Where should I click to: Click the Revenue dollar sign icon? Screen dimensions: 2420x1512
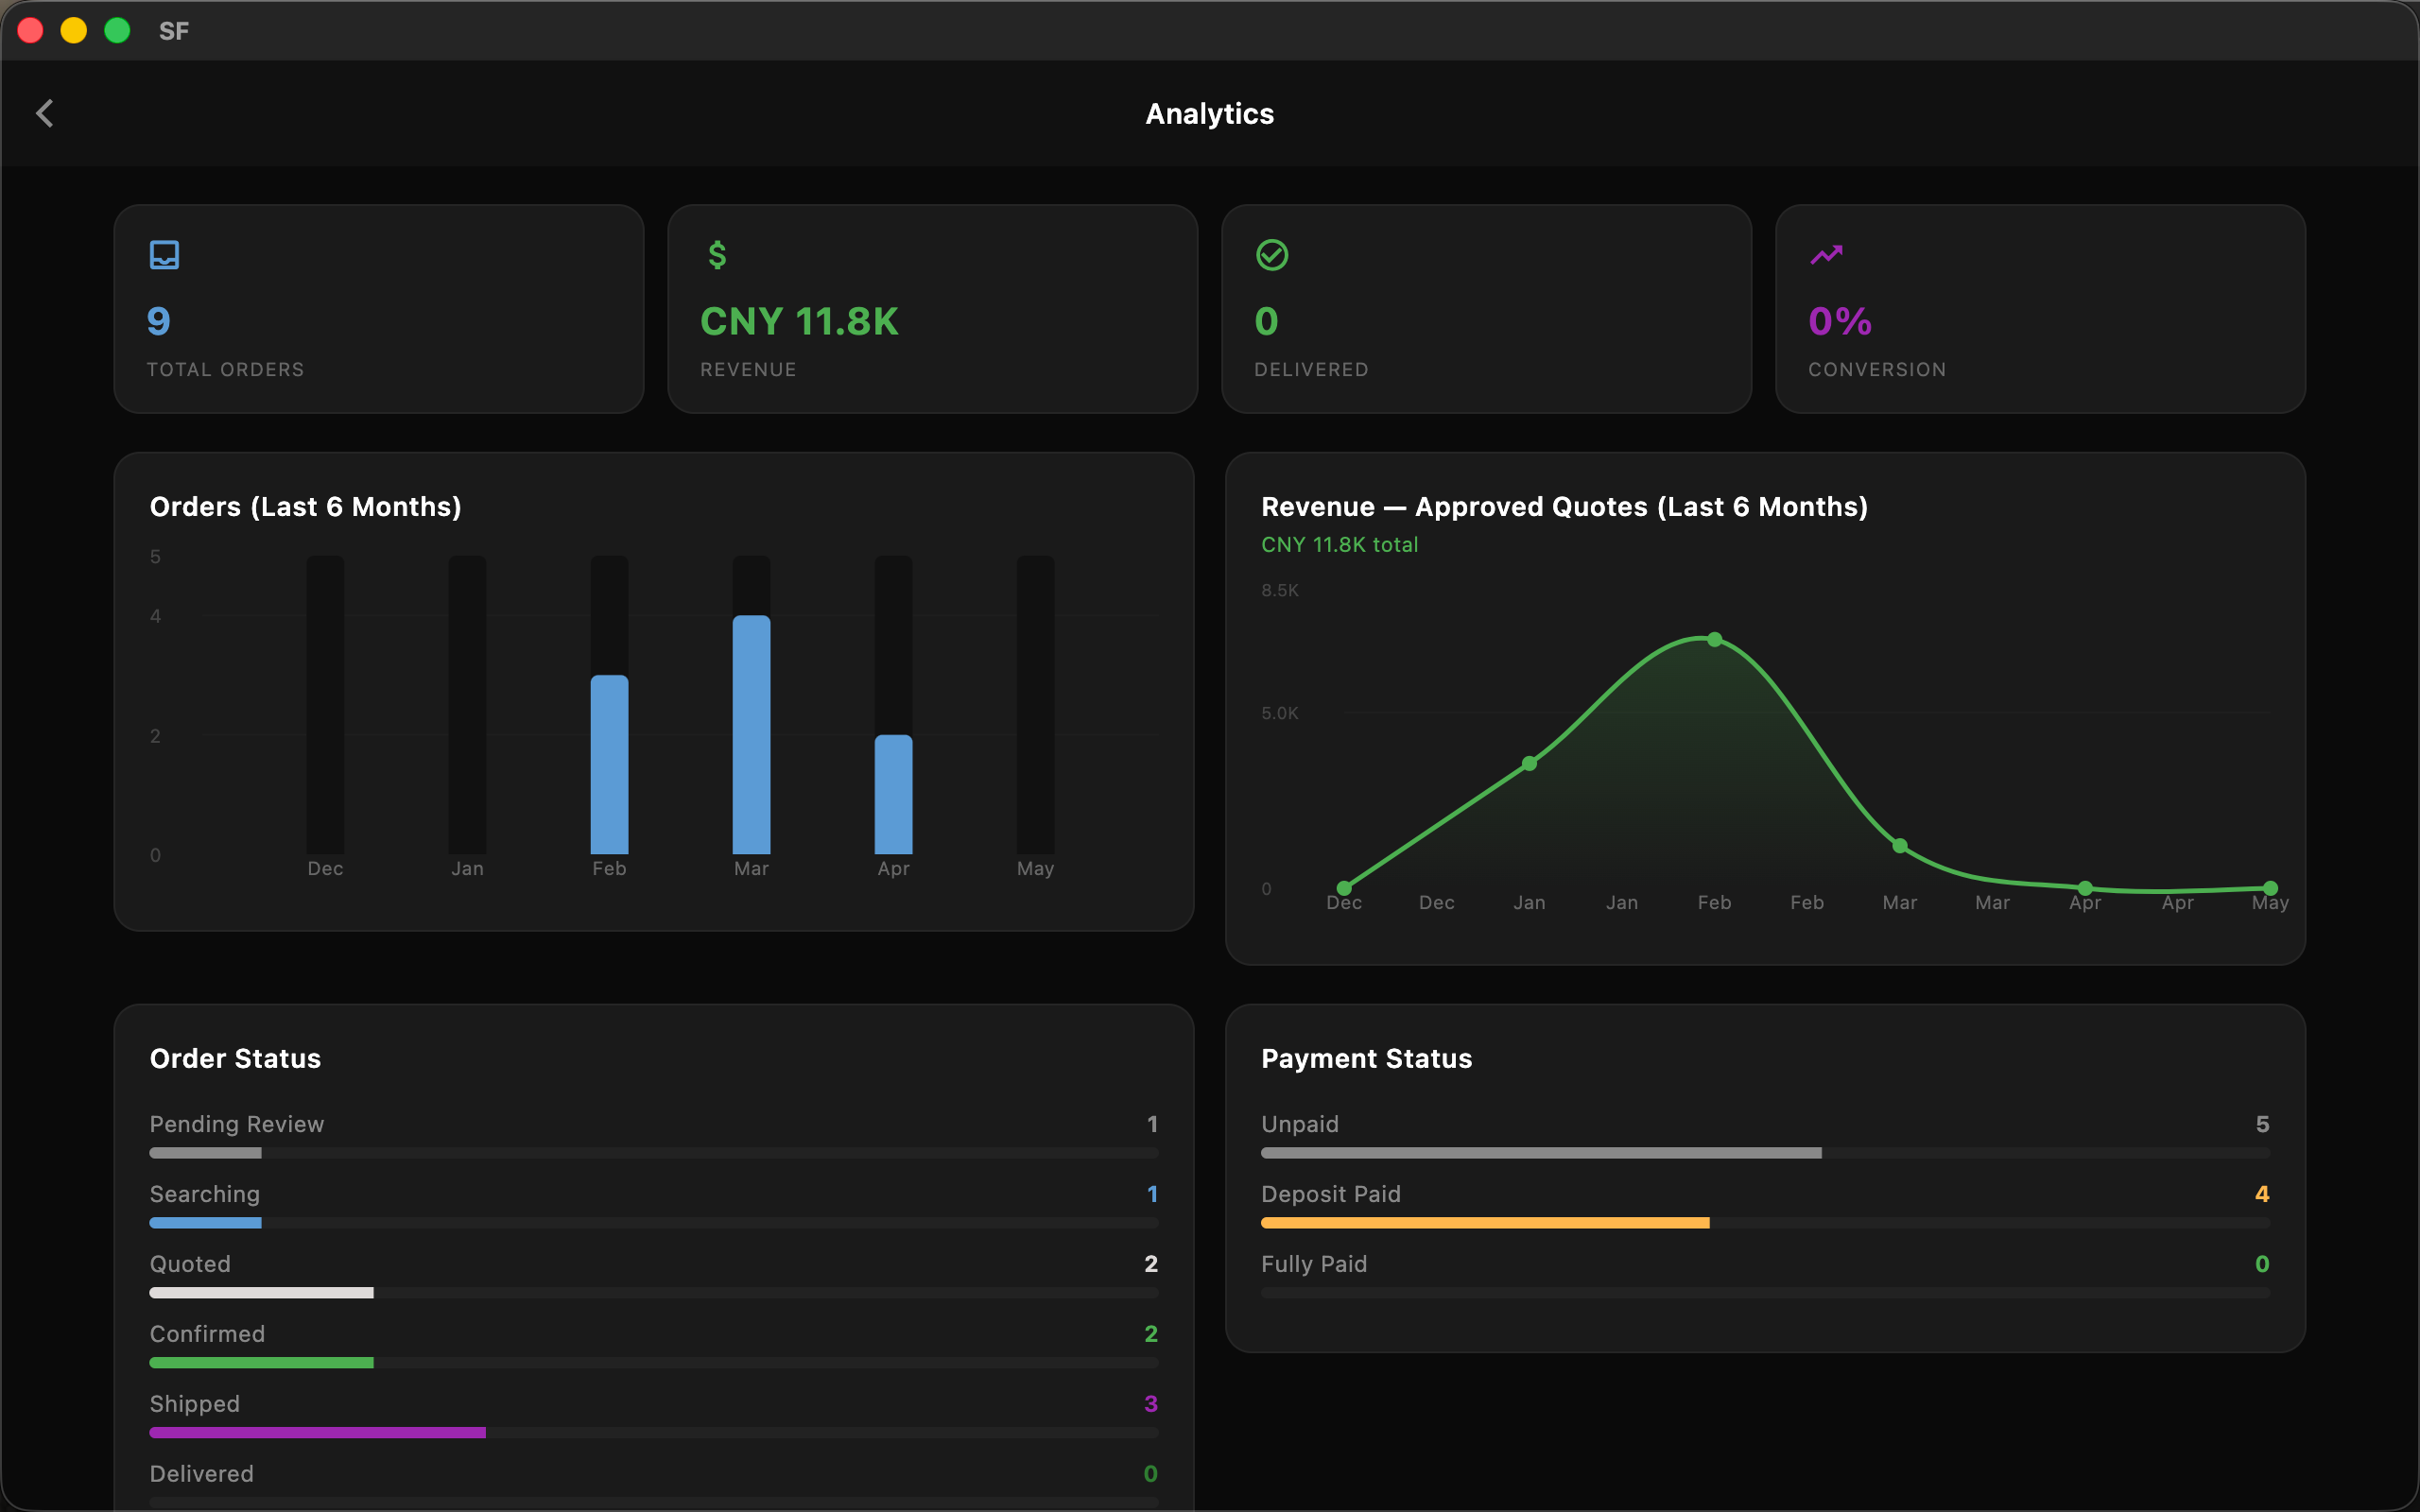coord(717,255)
